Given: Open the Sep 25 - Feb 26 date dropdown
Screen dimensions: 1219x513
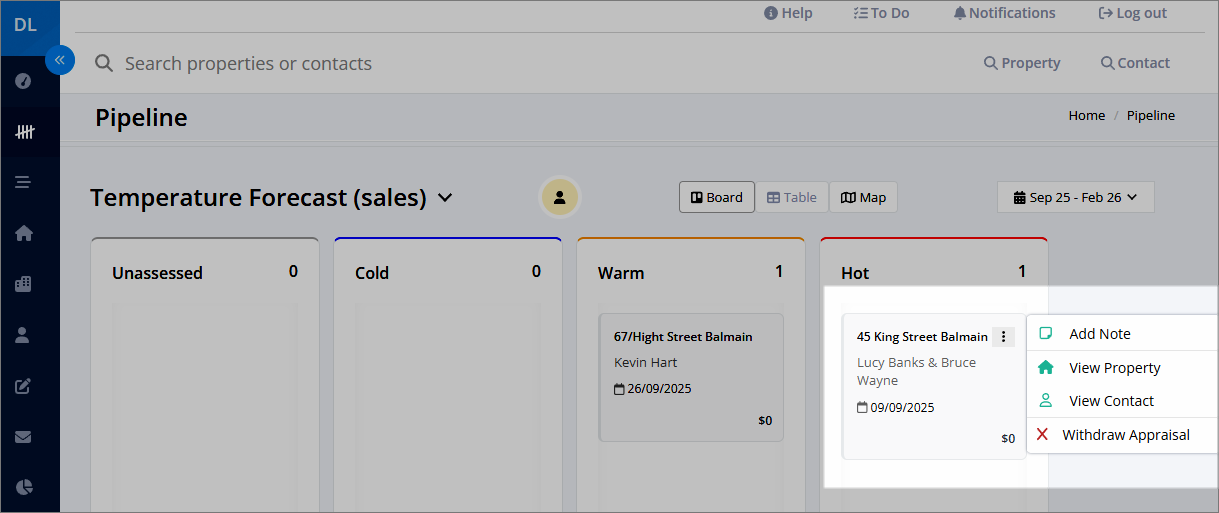Looking at the screenshot, I should tap(1075, 197).
